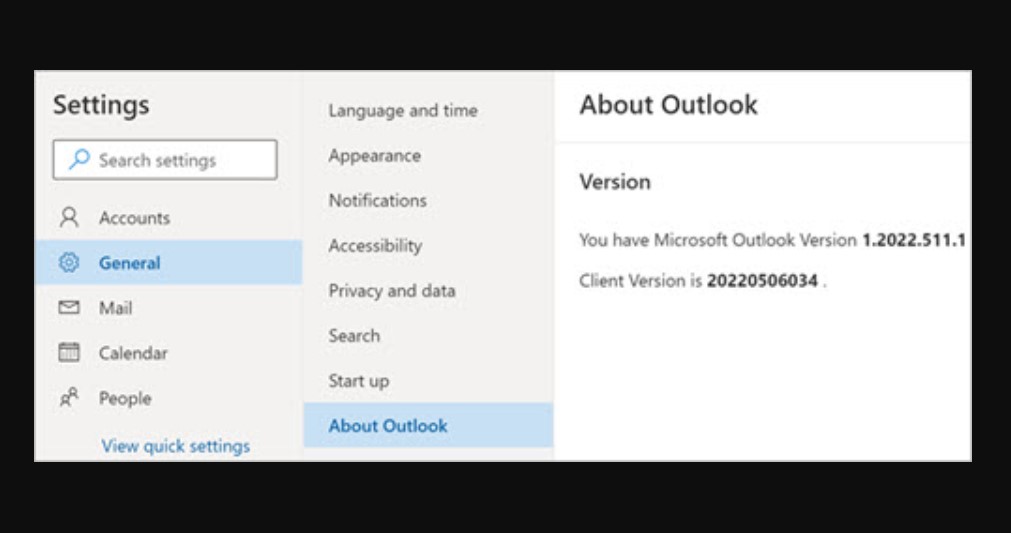Click the magnifier icon in search box
This screenshot has width=1011, height=533.
pyautogui.click(x=79, y=159)
